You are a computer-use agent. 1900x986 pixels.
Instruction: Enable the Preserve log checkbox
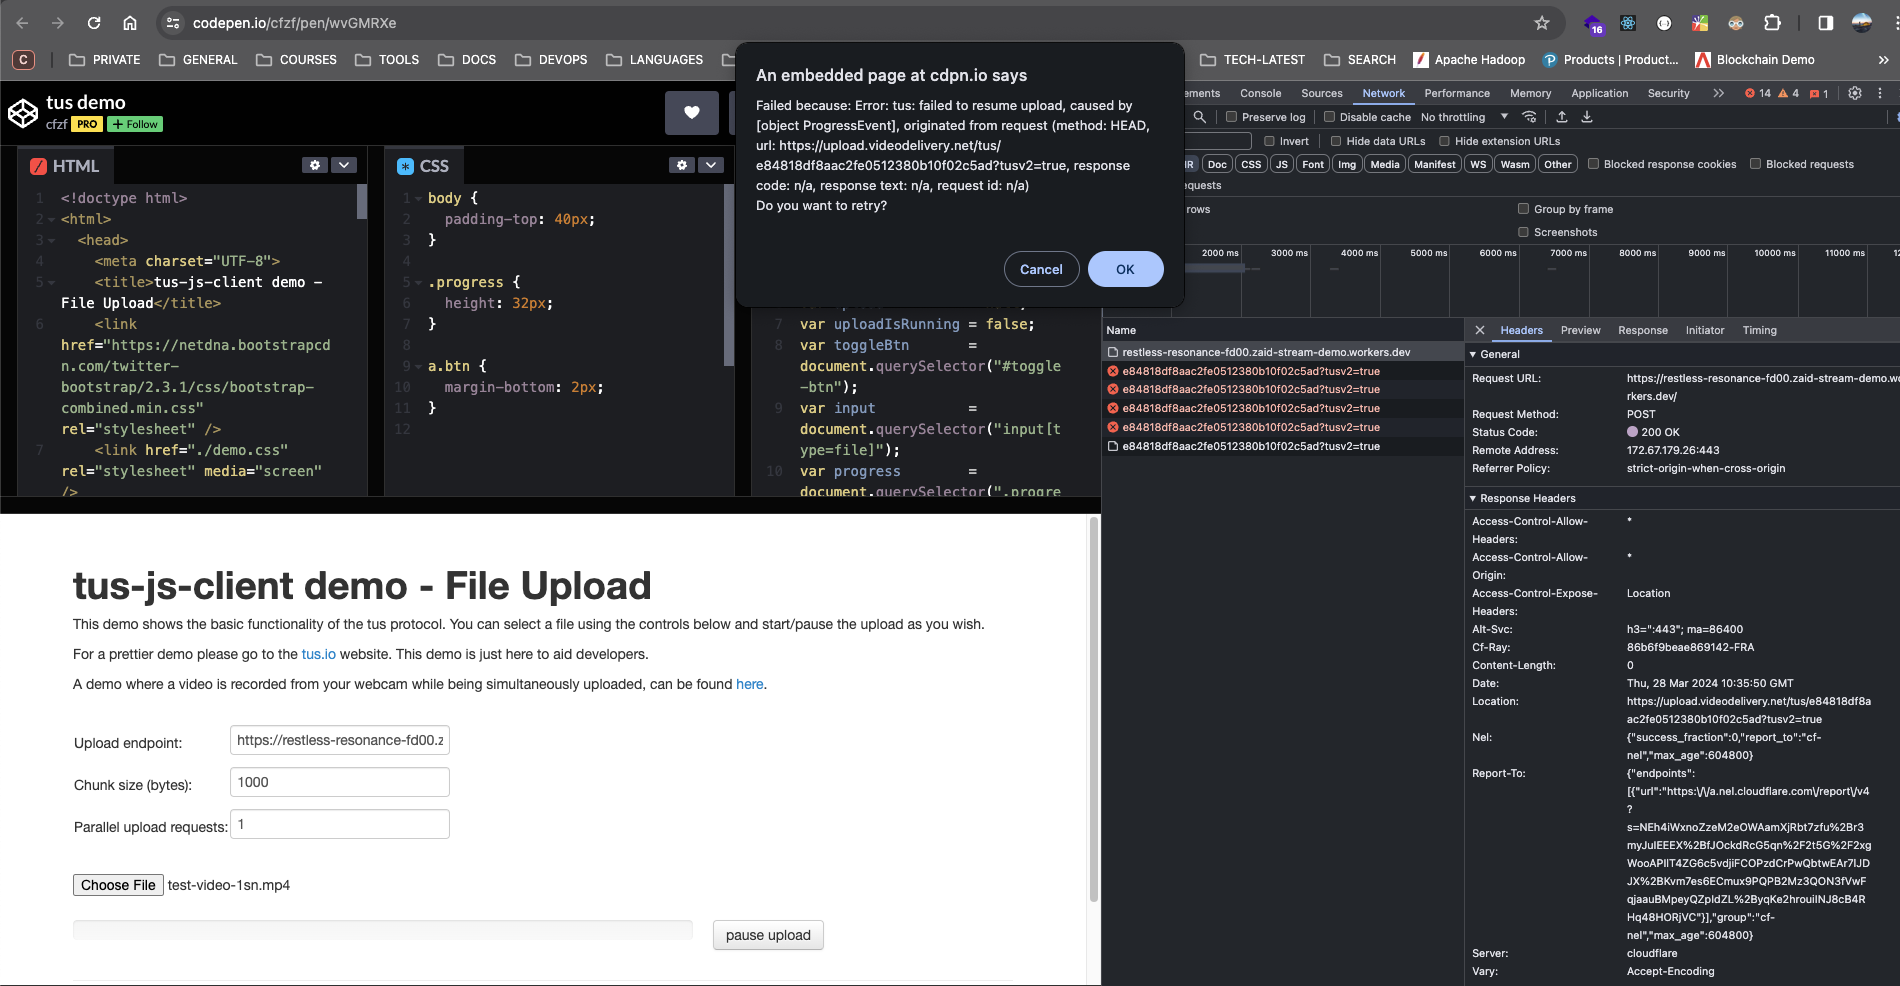coord(1230,117)
